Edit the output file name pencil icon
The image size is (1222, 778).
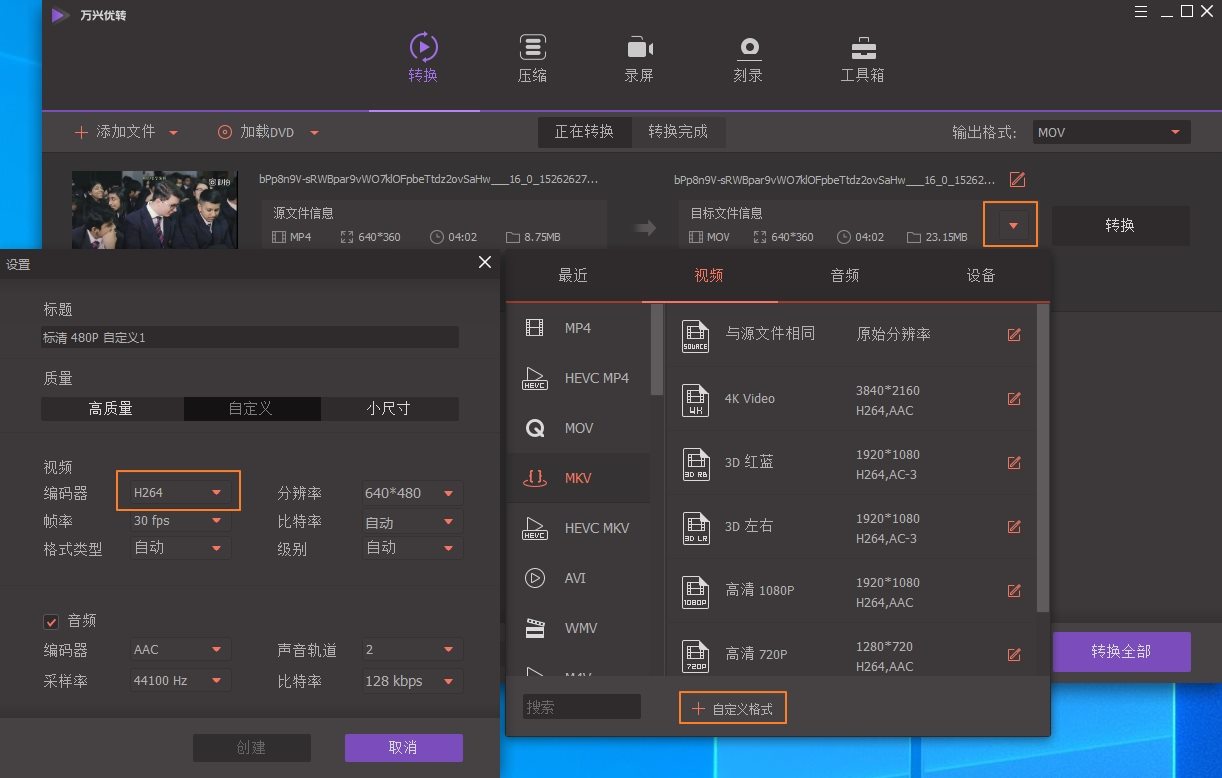[x=1017, y=179]
